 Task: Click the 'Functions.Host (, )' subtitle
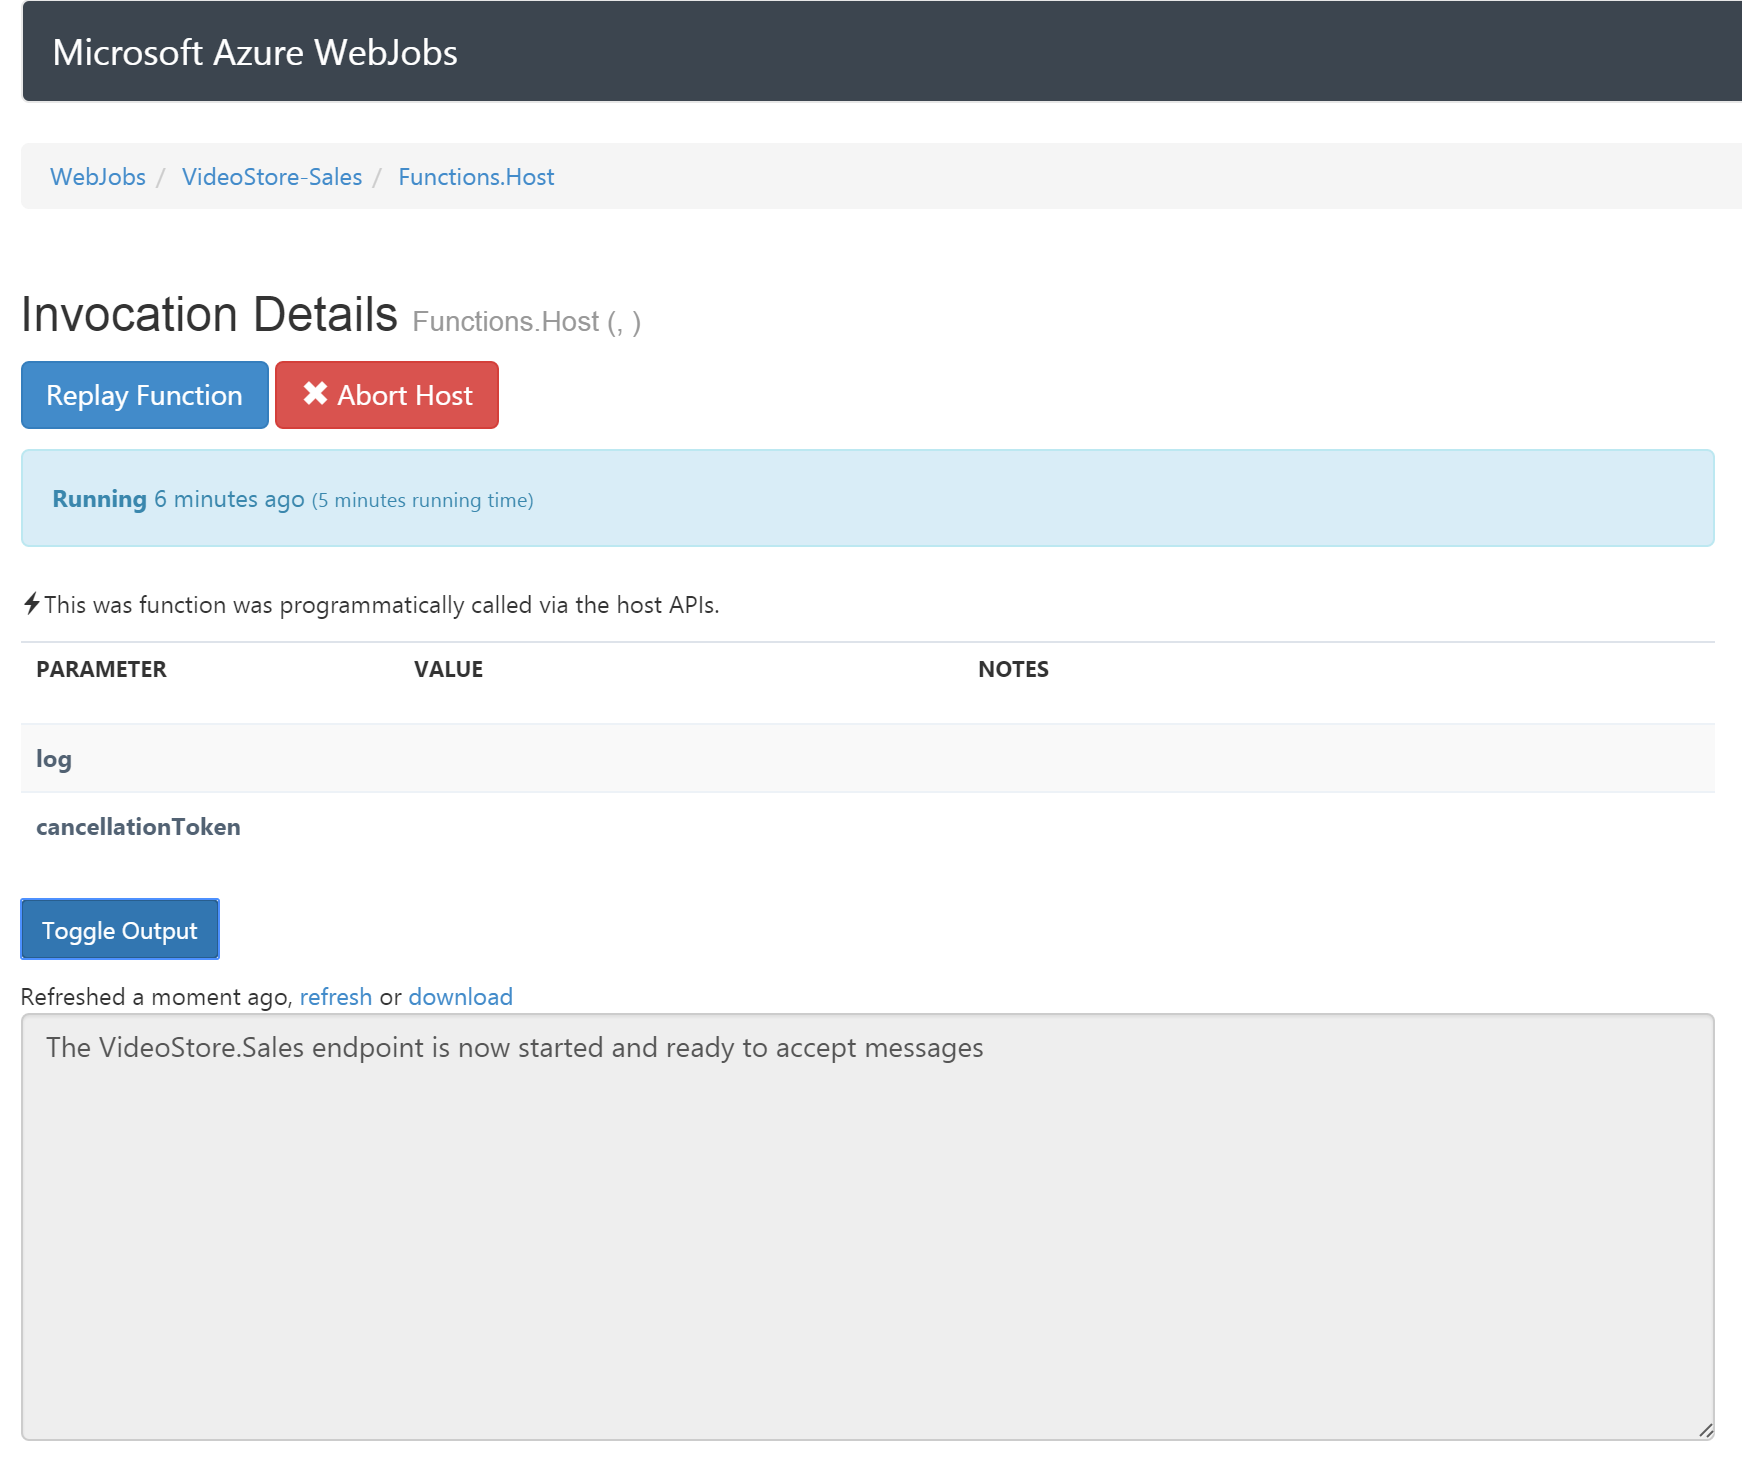(x=527, y=322)
